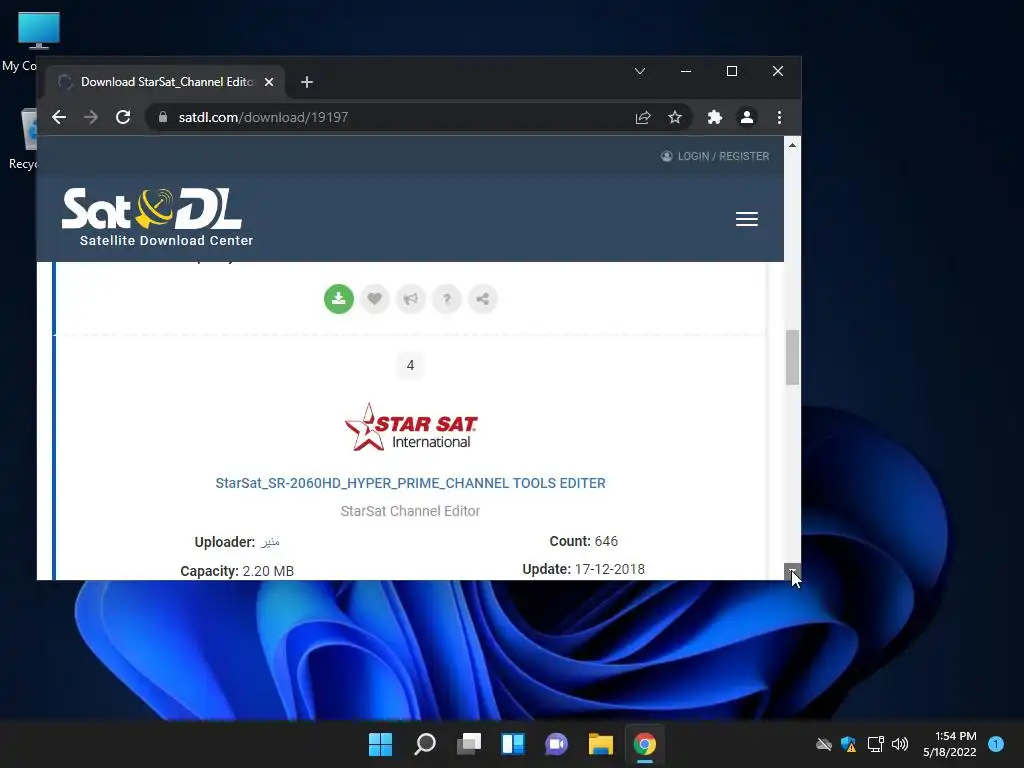1024x768 pixels.
Task: Open the StarSat_SR-2060HD_HYPER_PRIME link
Action: point(410,483)
